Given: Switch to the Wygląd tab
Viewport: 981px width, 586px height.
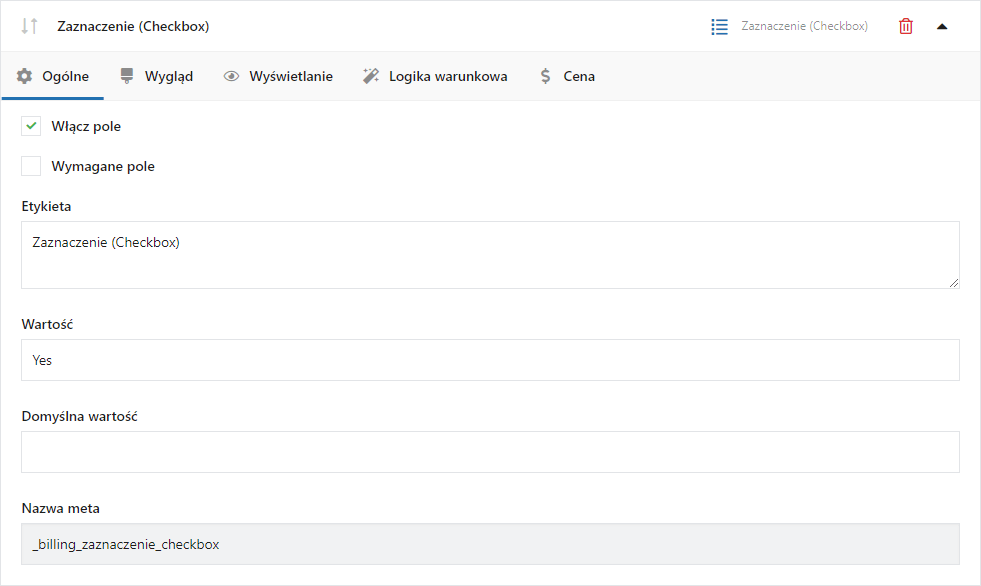Looking at the screenshot, I should tap(156, 76).
